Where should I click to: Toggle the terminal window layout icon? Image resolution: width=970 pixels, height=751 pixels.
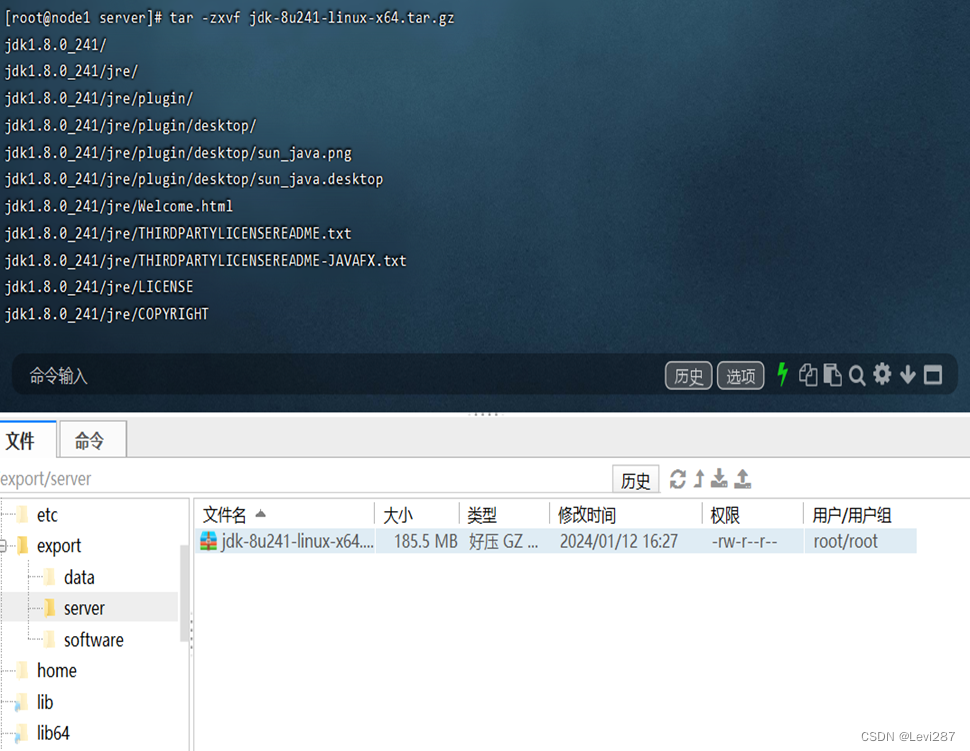tap(932, 375)
